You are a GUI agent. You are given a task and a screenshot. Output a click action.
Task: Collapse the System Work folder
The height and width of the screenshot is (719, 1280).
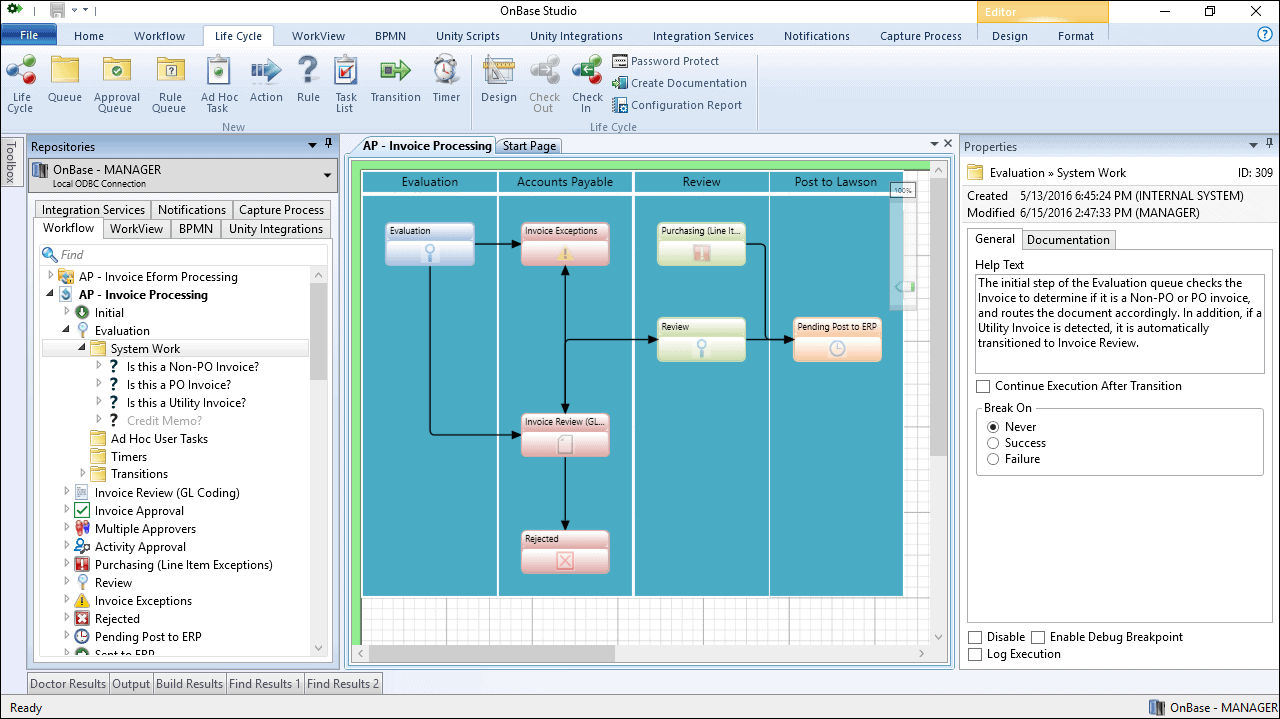tap(83, 348)
